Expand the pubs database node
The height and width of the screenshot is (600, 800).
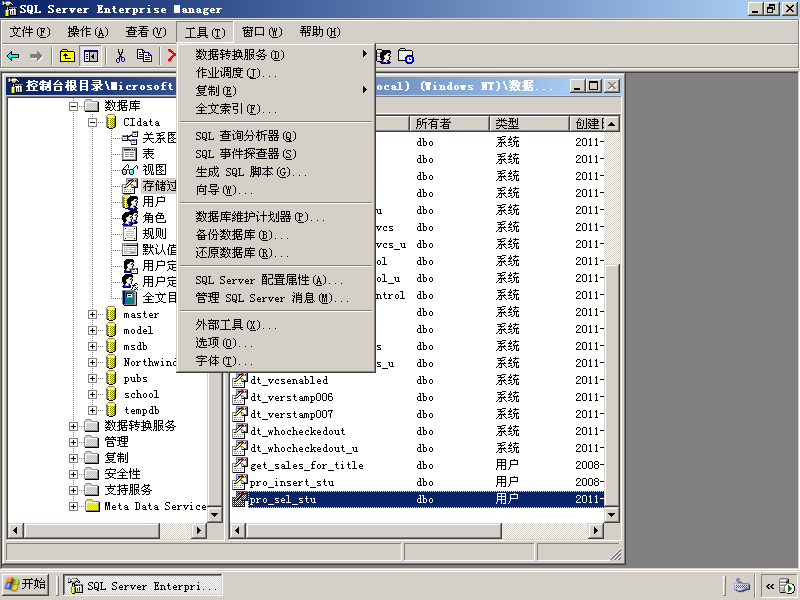pos(92,379)
